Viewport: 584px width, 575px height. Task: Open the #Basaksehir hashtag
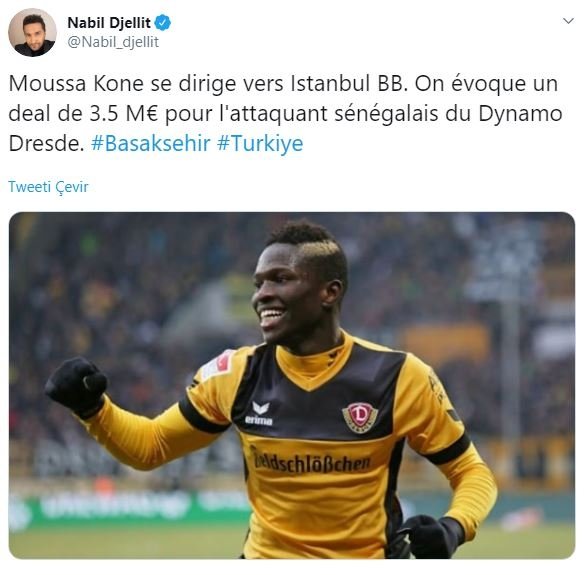click(x=150, y=143)
